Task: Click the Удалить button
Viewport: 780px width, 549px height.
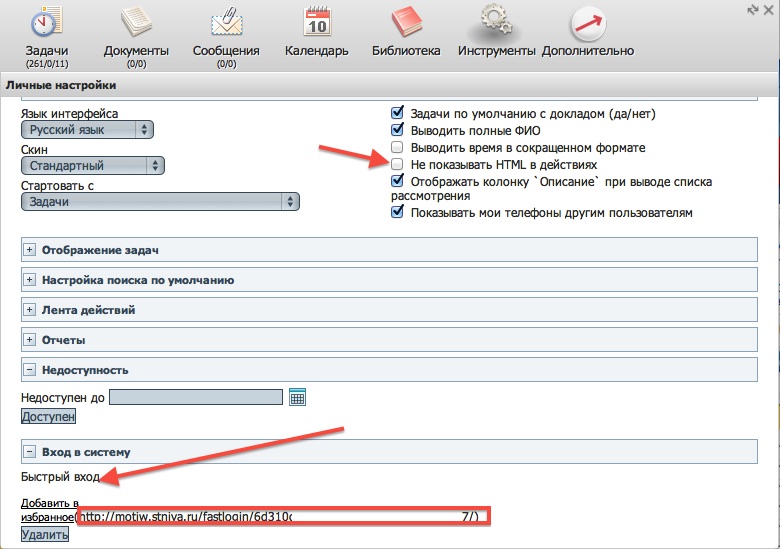Action: (45, 535)
